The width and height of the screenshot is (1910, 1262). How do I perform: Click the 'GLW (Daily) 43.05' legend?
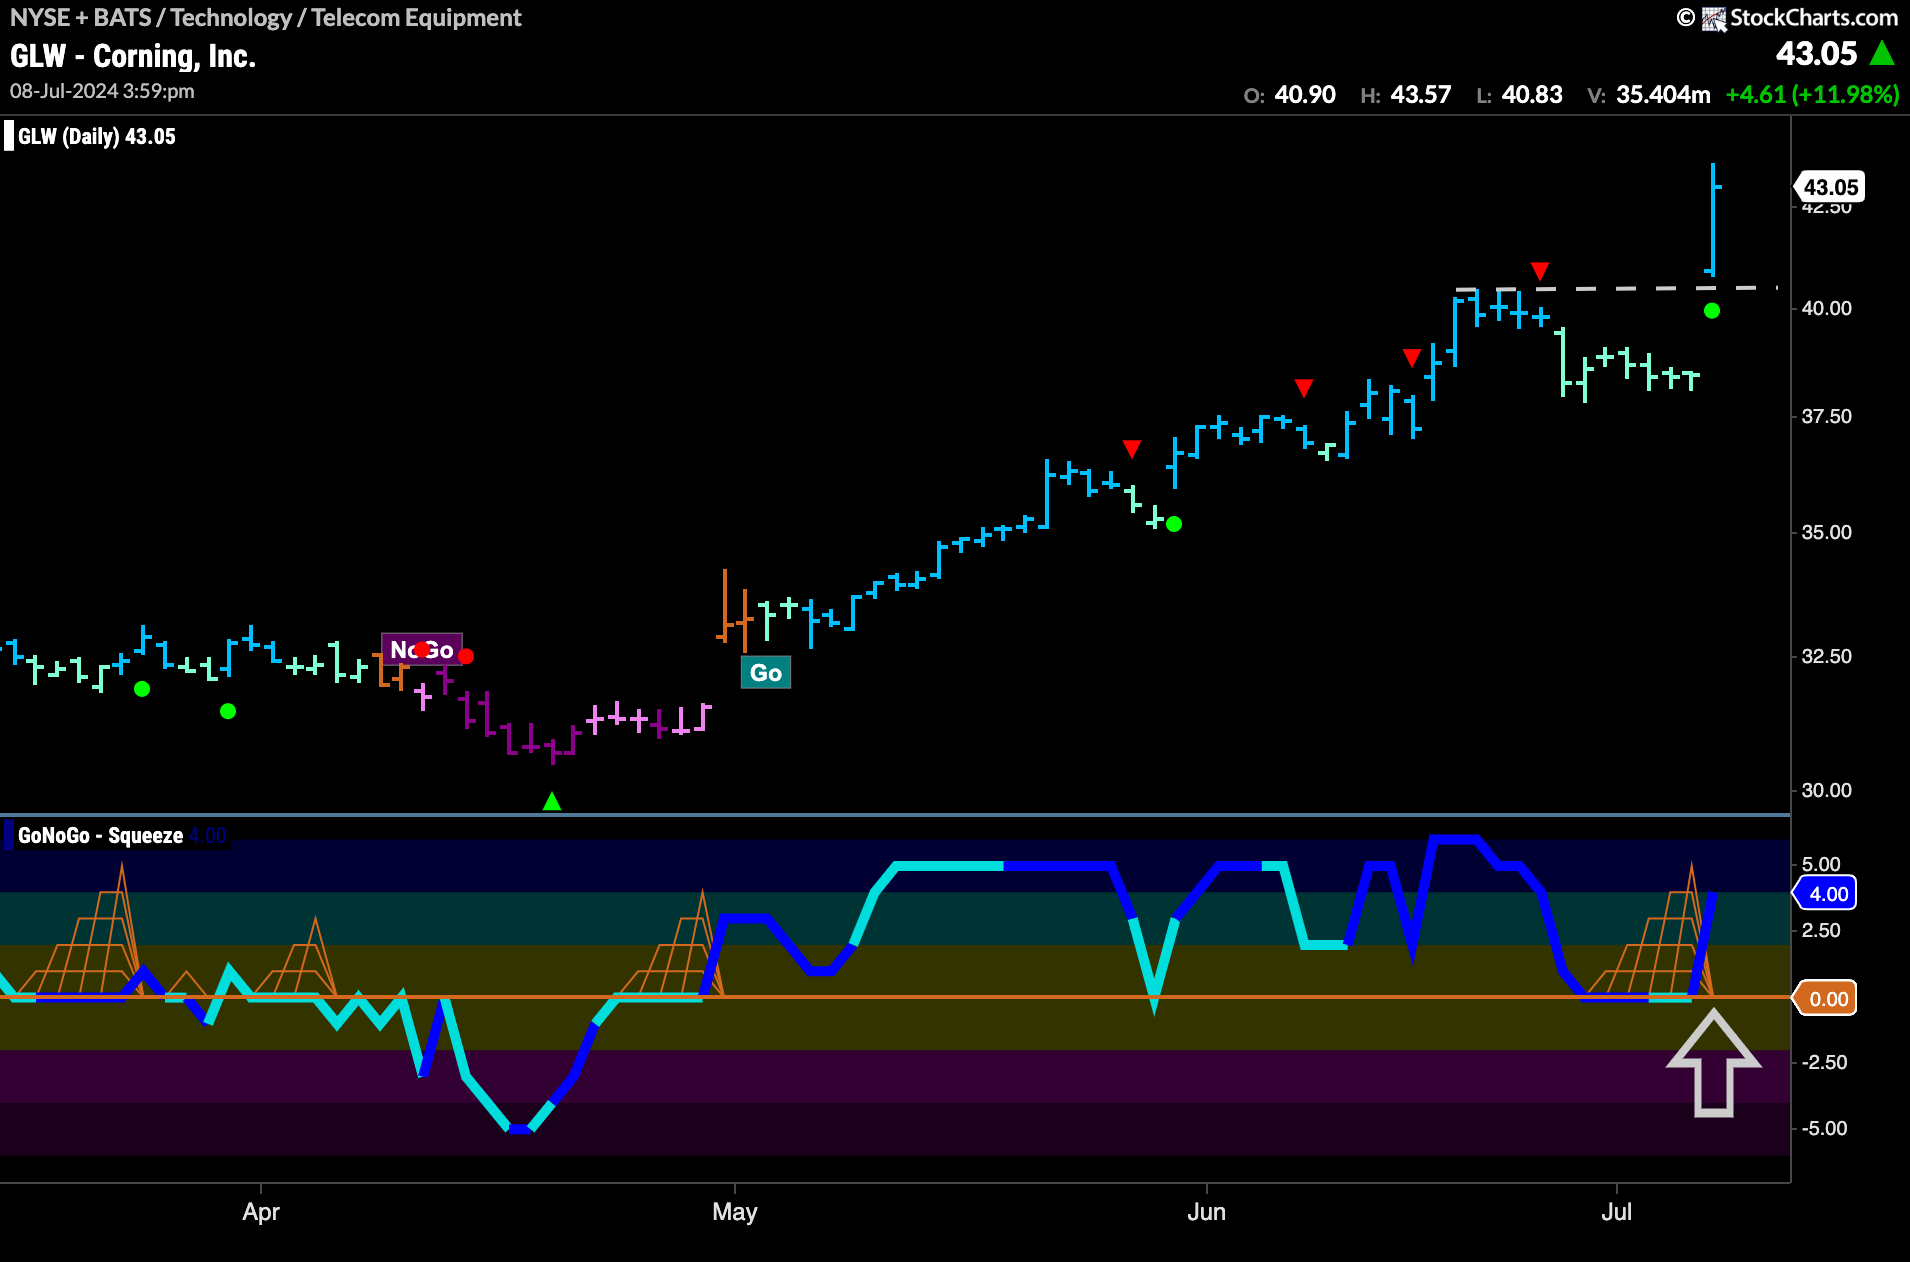coord(96,136)
